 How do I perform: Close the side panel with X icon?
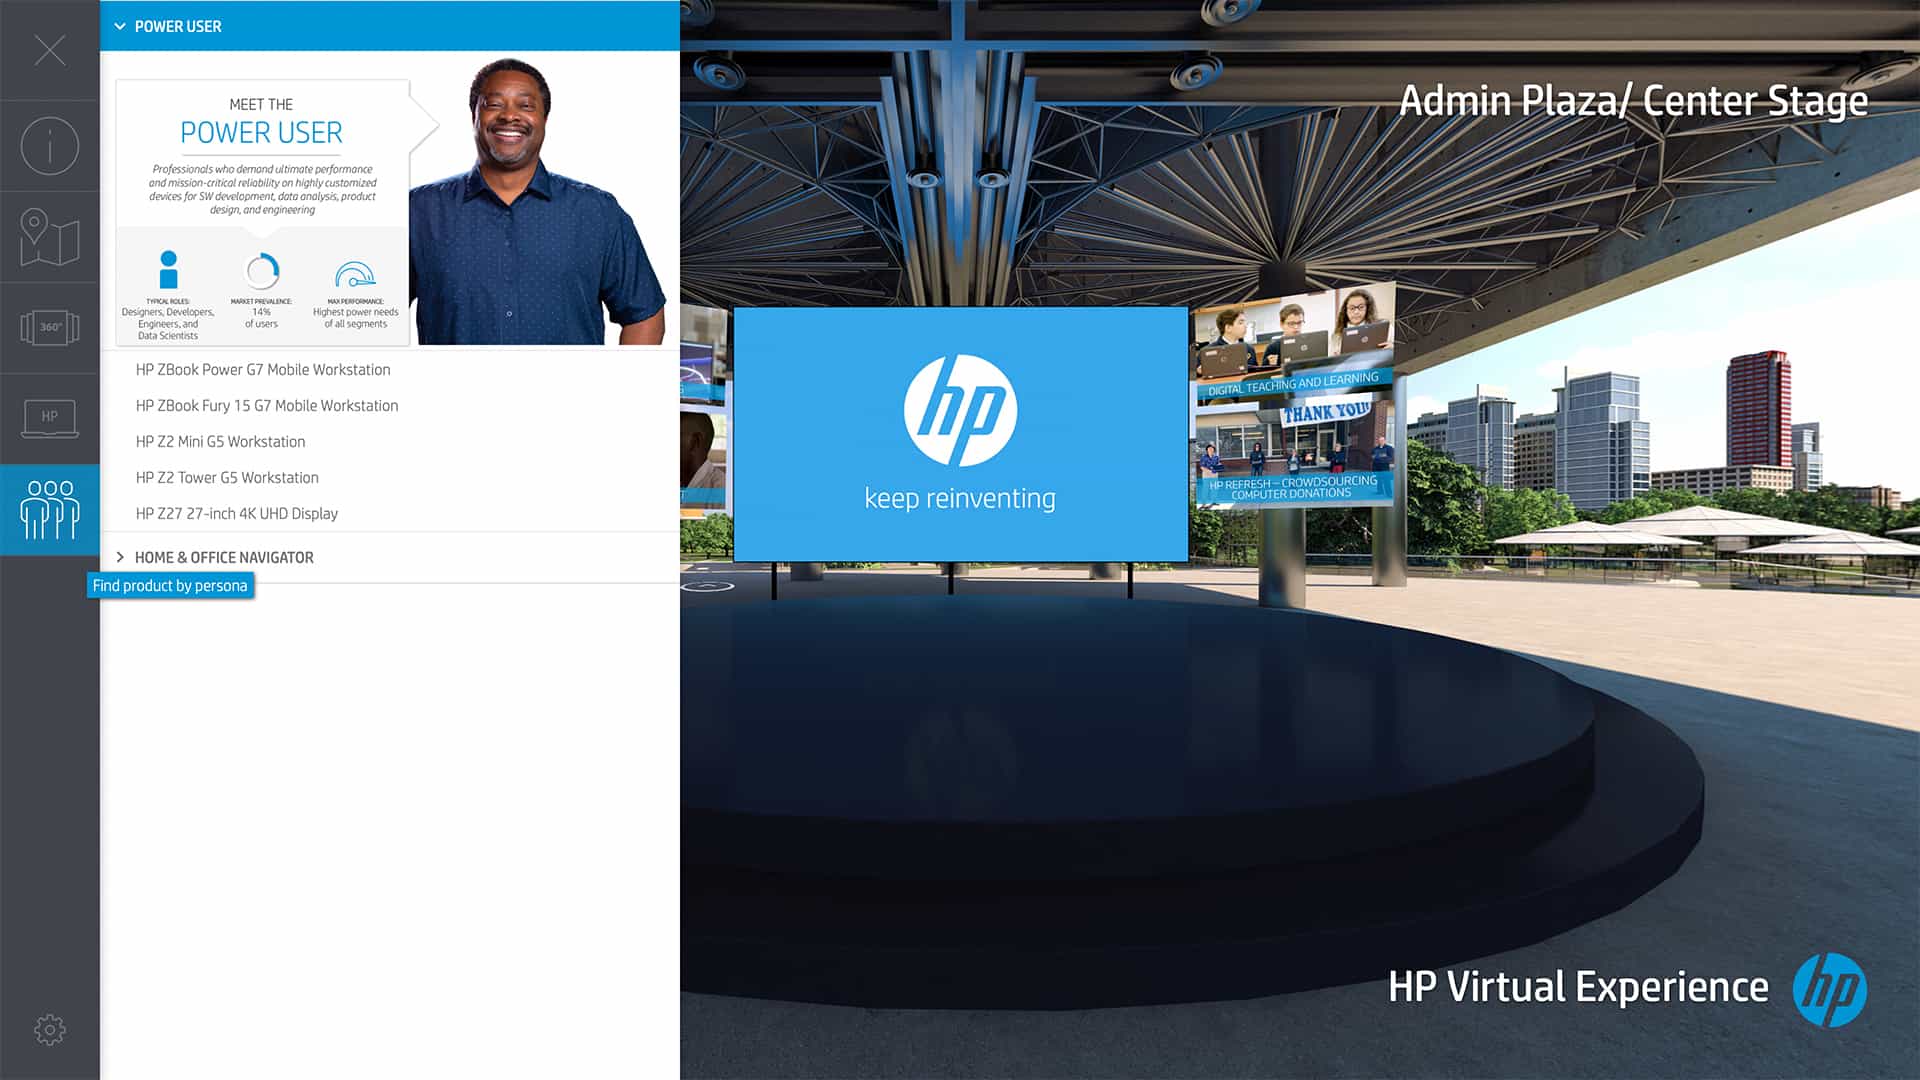click(x=50, y=50)
